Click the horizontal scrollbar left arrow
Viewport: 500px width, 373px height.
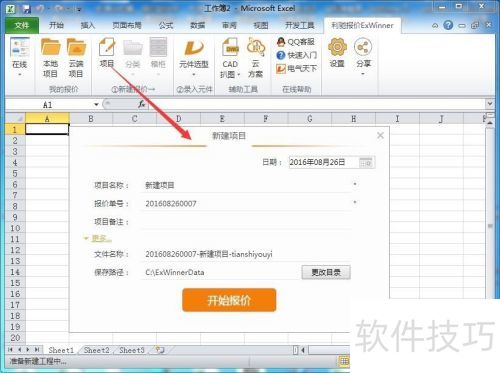(303, 350)
